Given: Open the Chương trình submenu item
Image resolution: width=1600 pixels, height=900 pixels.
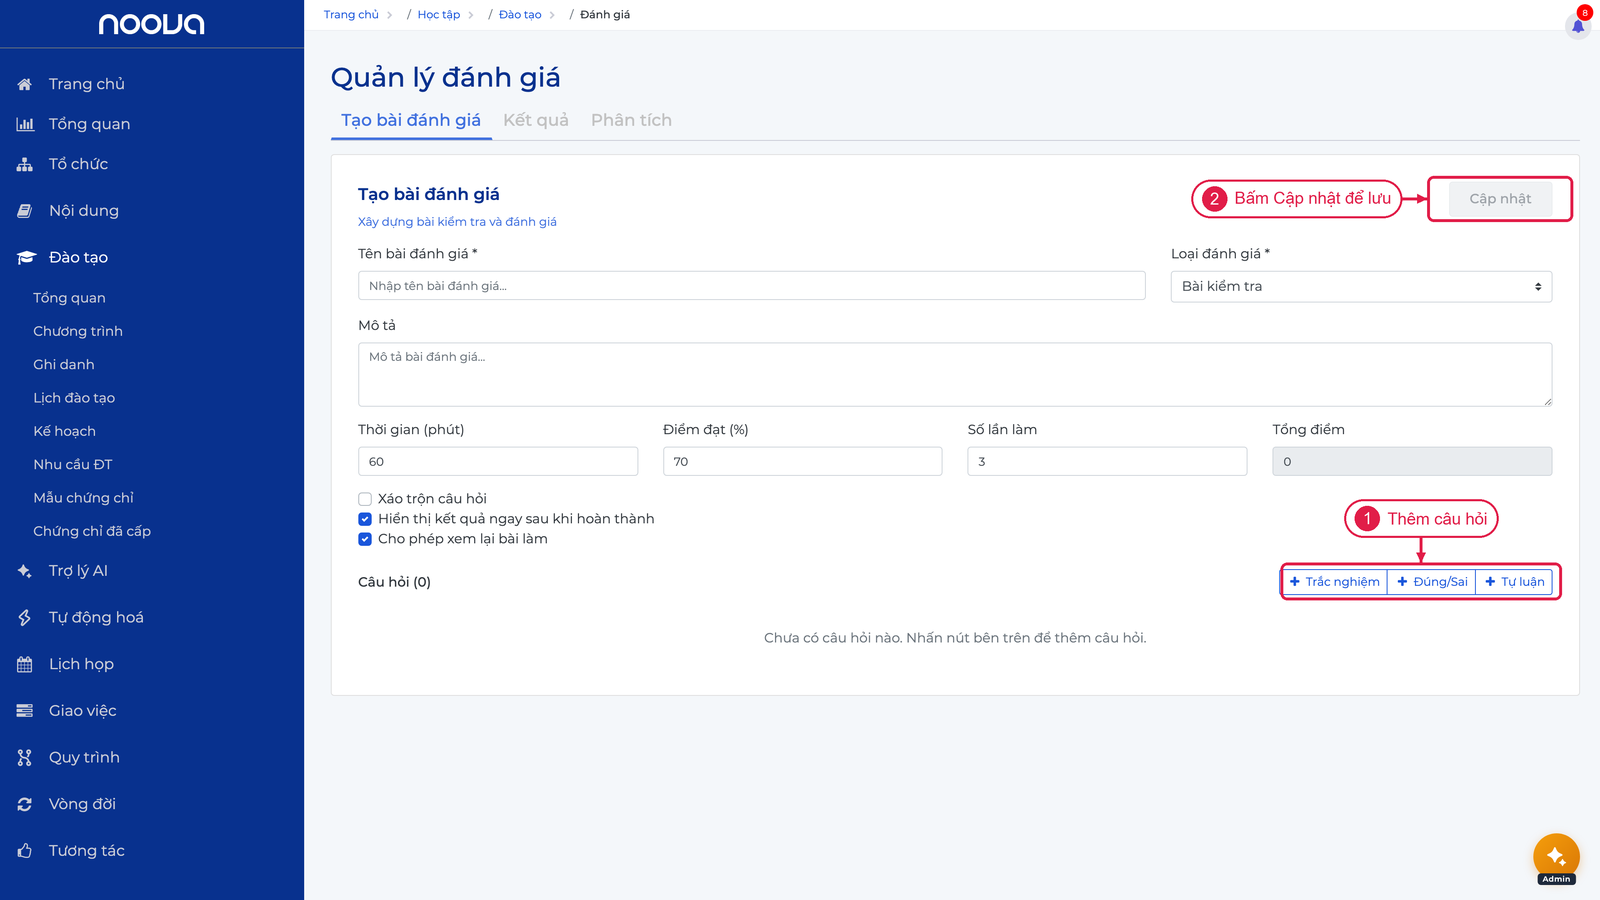Looking at the screenshot, I should [x=78, y=331].
